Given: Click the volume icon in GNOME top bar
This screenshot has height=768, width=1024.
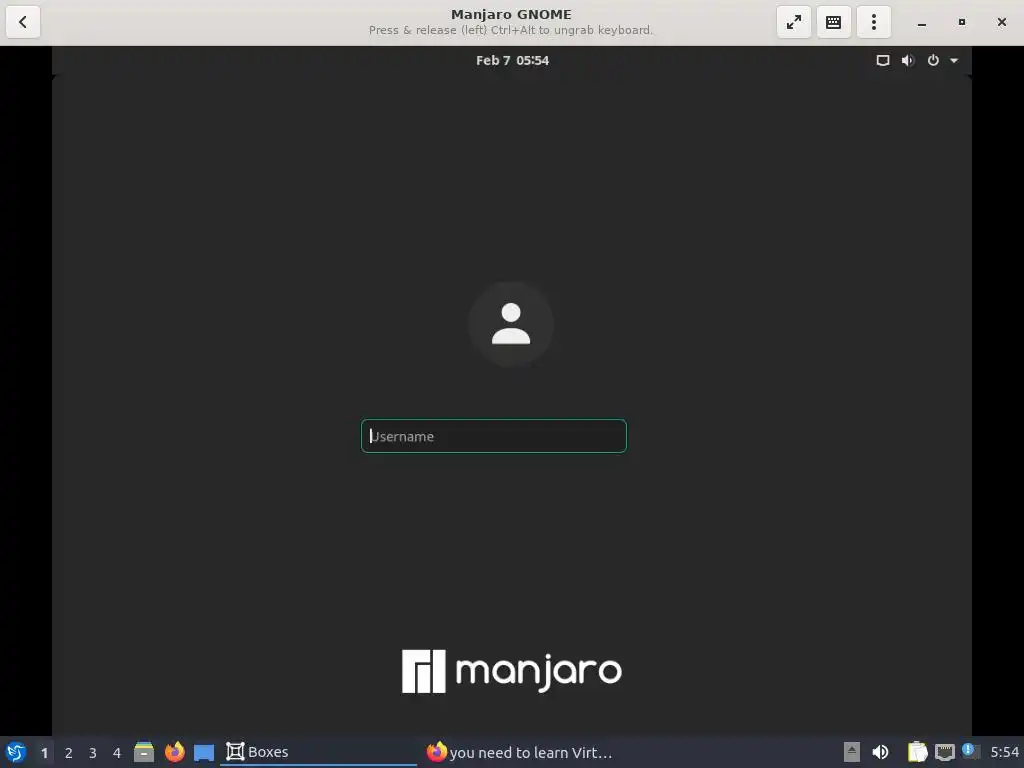Looking at the screenshot, I should pos(908,61).
